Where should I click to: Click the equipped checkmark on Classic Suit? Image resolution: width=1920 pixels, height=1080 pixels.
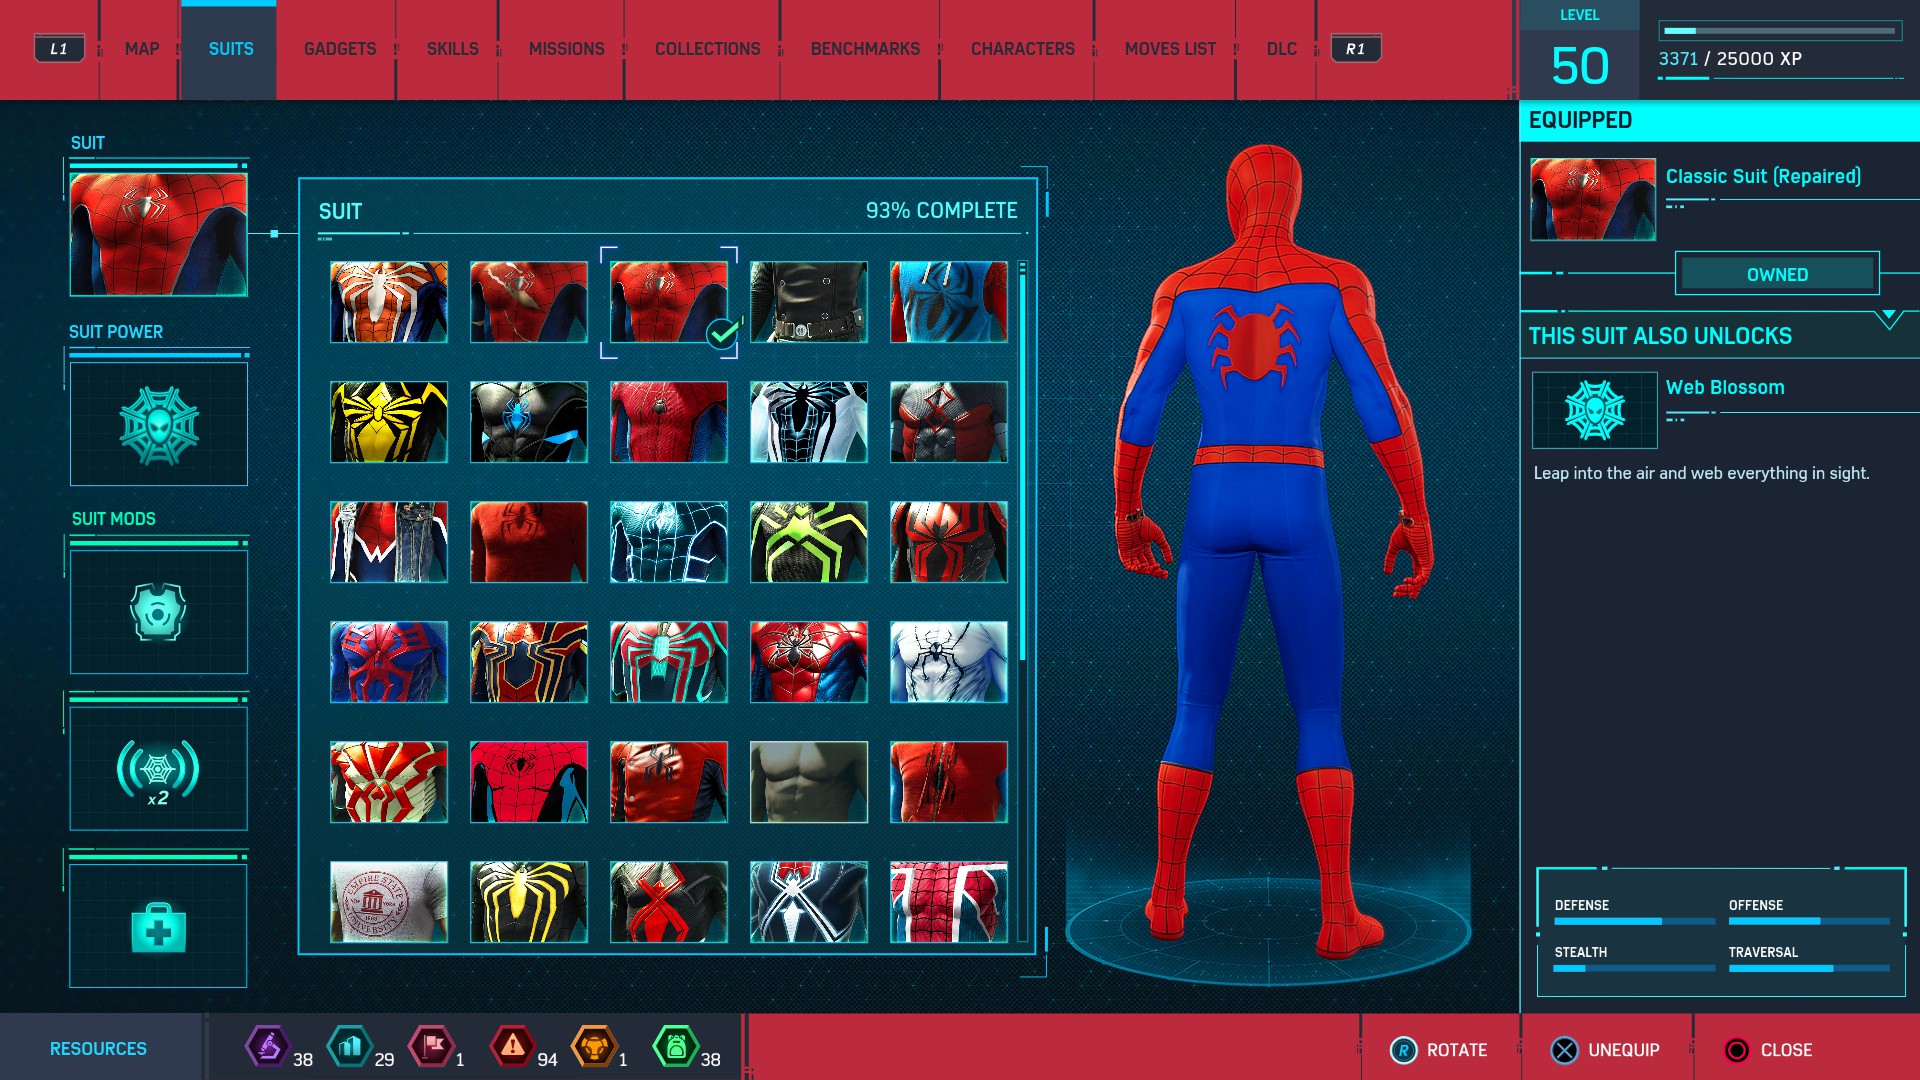pos(722,333)
